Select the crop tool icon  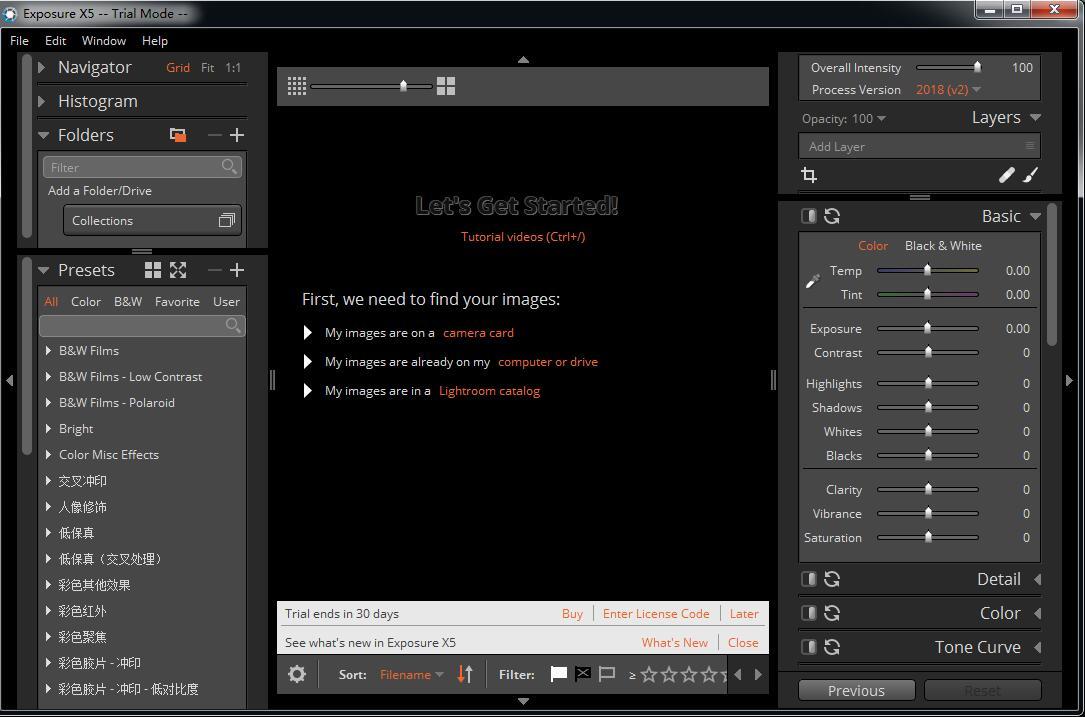[809, 176]
